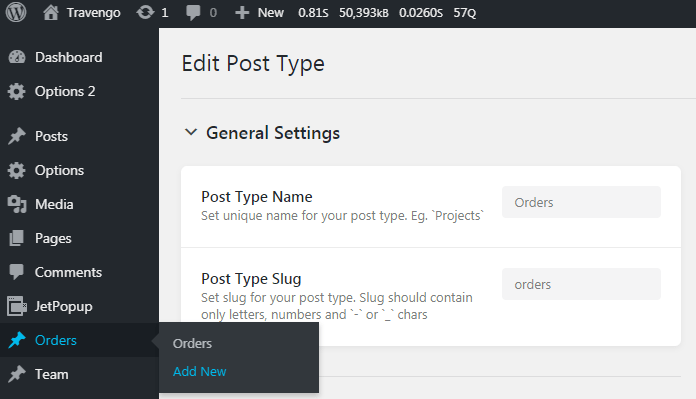Go to the Comments section
This screenshot has height=399, width=696.
point(68,272)
